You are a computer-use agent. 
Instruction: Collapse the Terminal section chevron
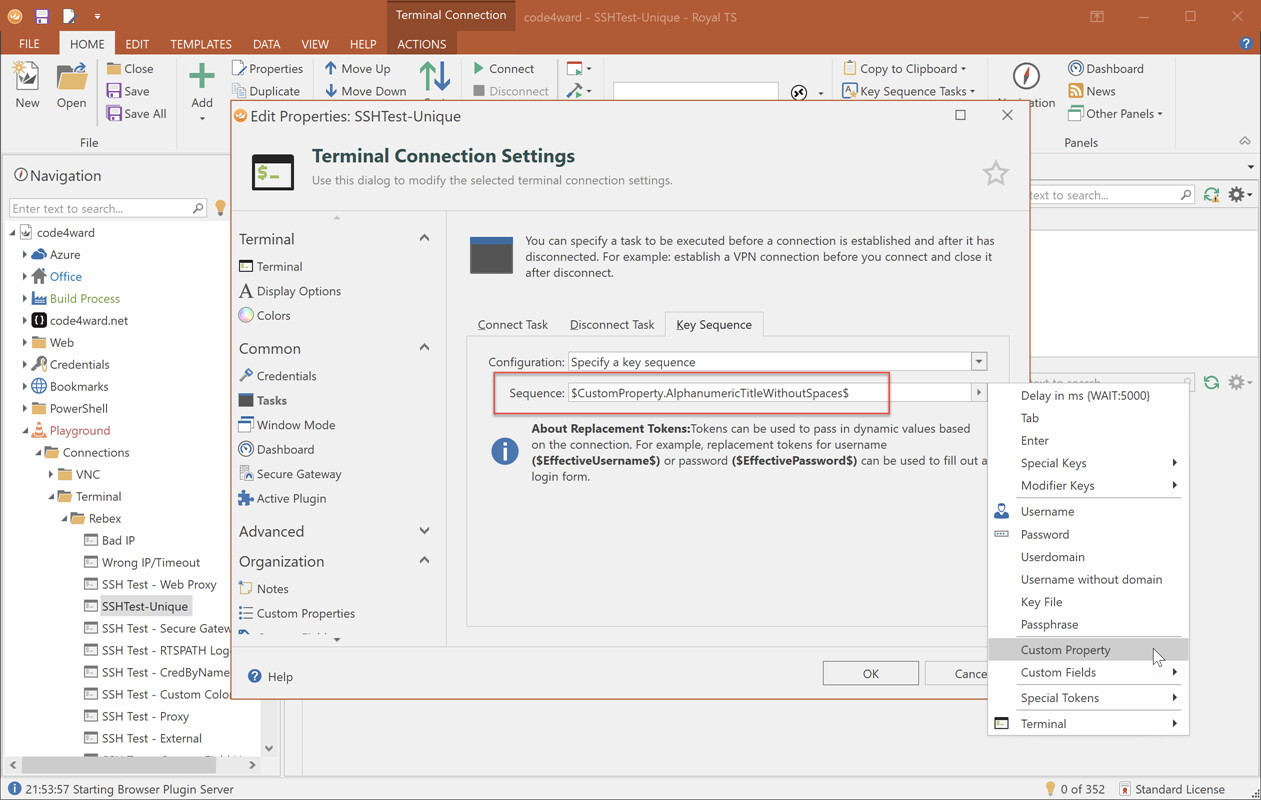pos(424,239)
